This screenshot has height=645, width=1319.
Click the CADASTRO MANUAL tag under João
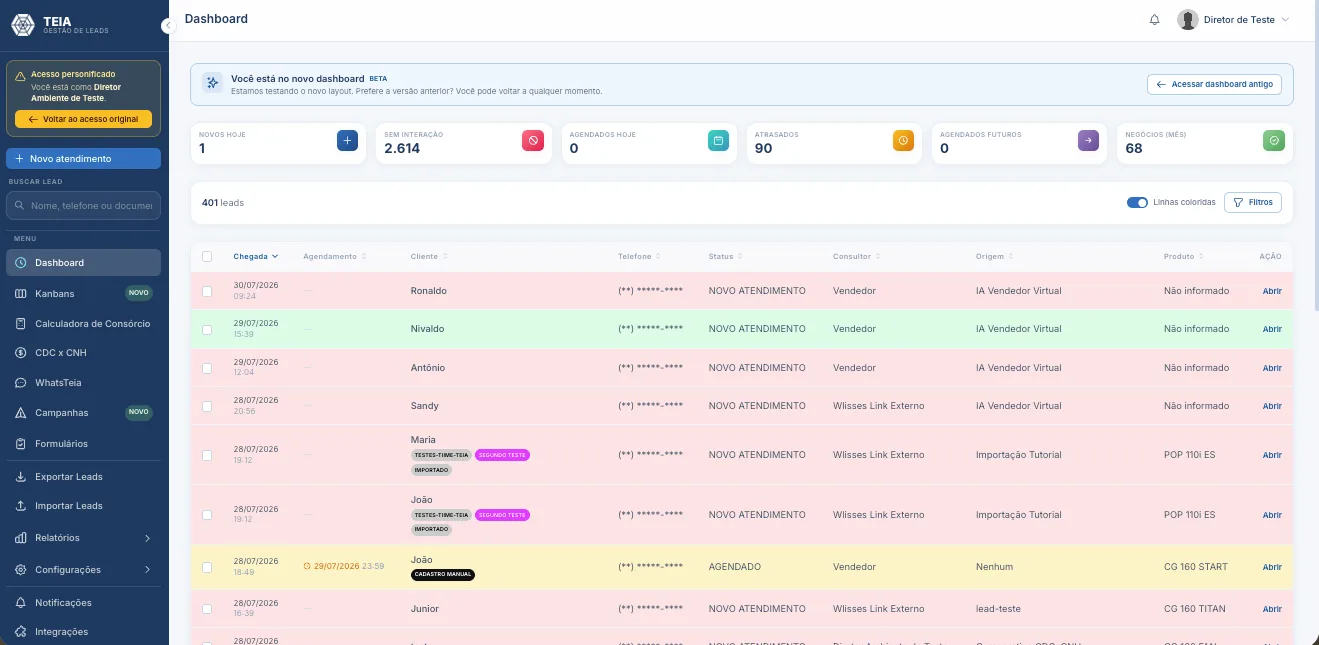[443, 575]
